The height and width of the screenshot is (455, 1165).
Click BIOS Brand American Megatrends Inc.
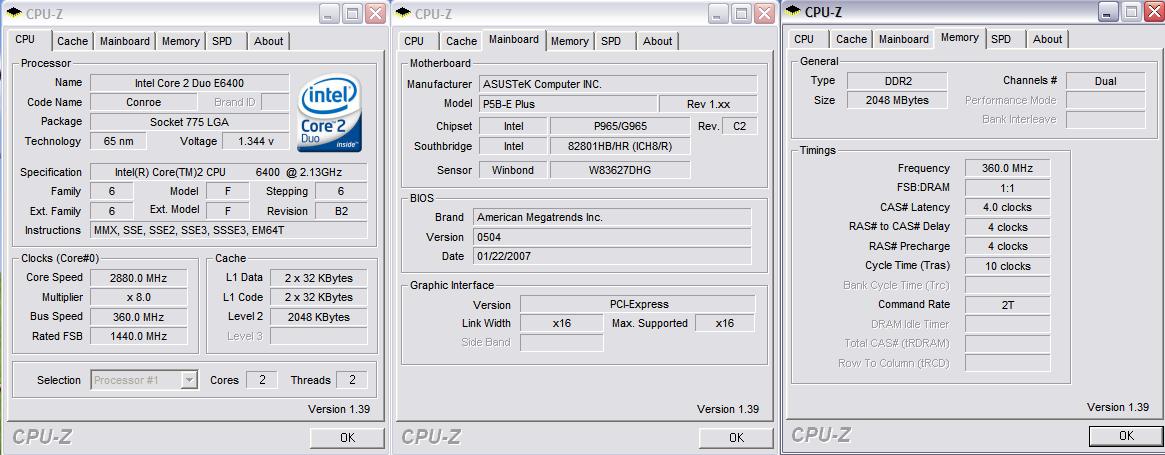coord(612,218)
